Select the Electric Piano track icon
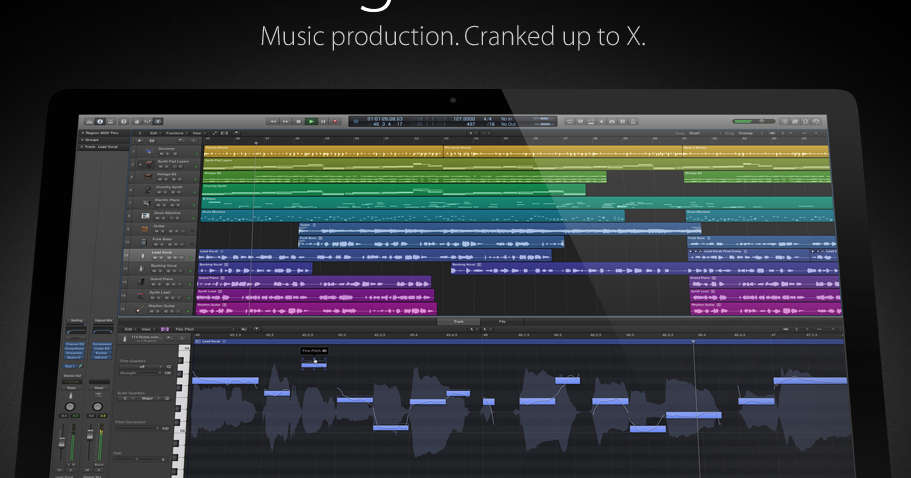The width and height of the screenshot is (911, 478). pos(146,203)
